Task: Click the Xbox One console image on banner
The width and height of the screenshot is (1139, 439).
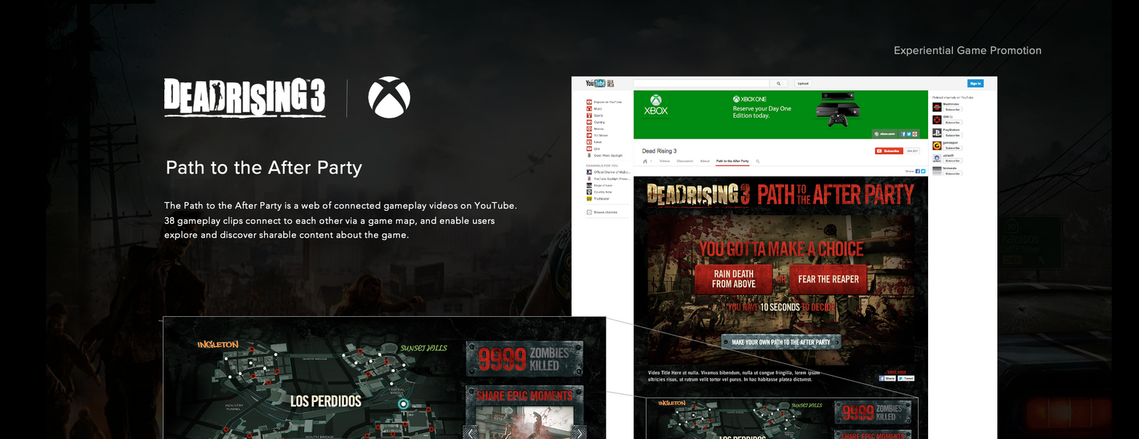Action: click(x=838, y=110)
